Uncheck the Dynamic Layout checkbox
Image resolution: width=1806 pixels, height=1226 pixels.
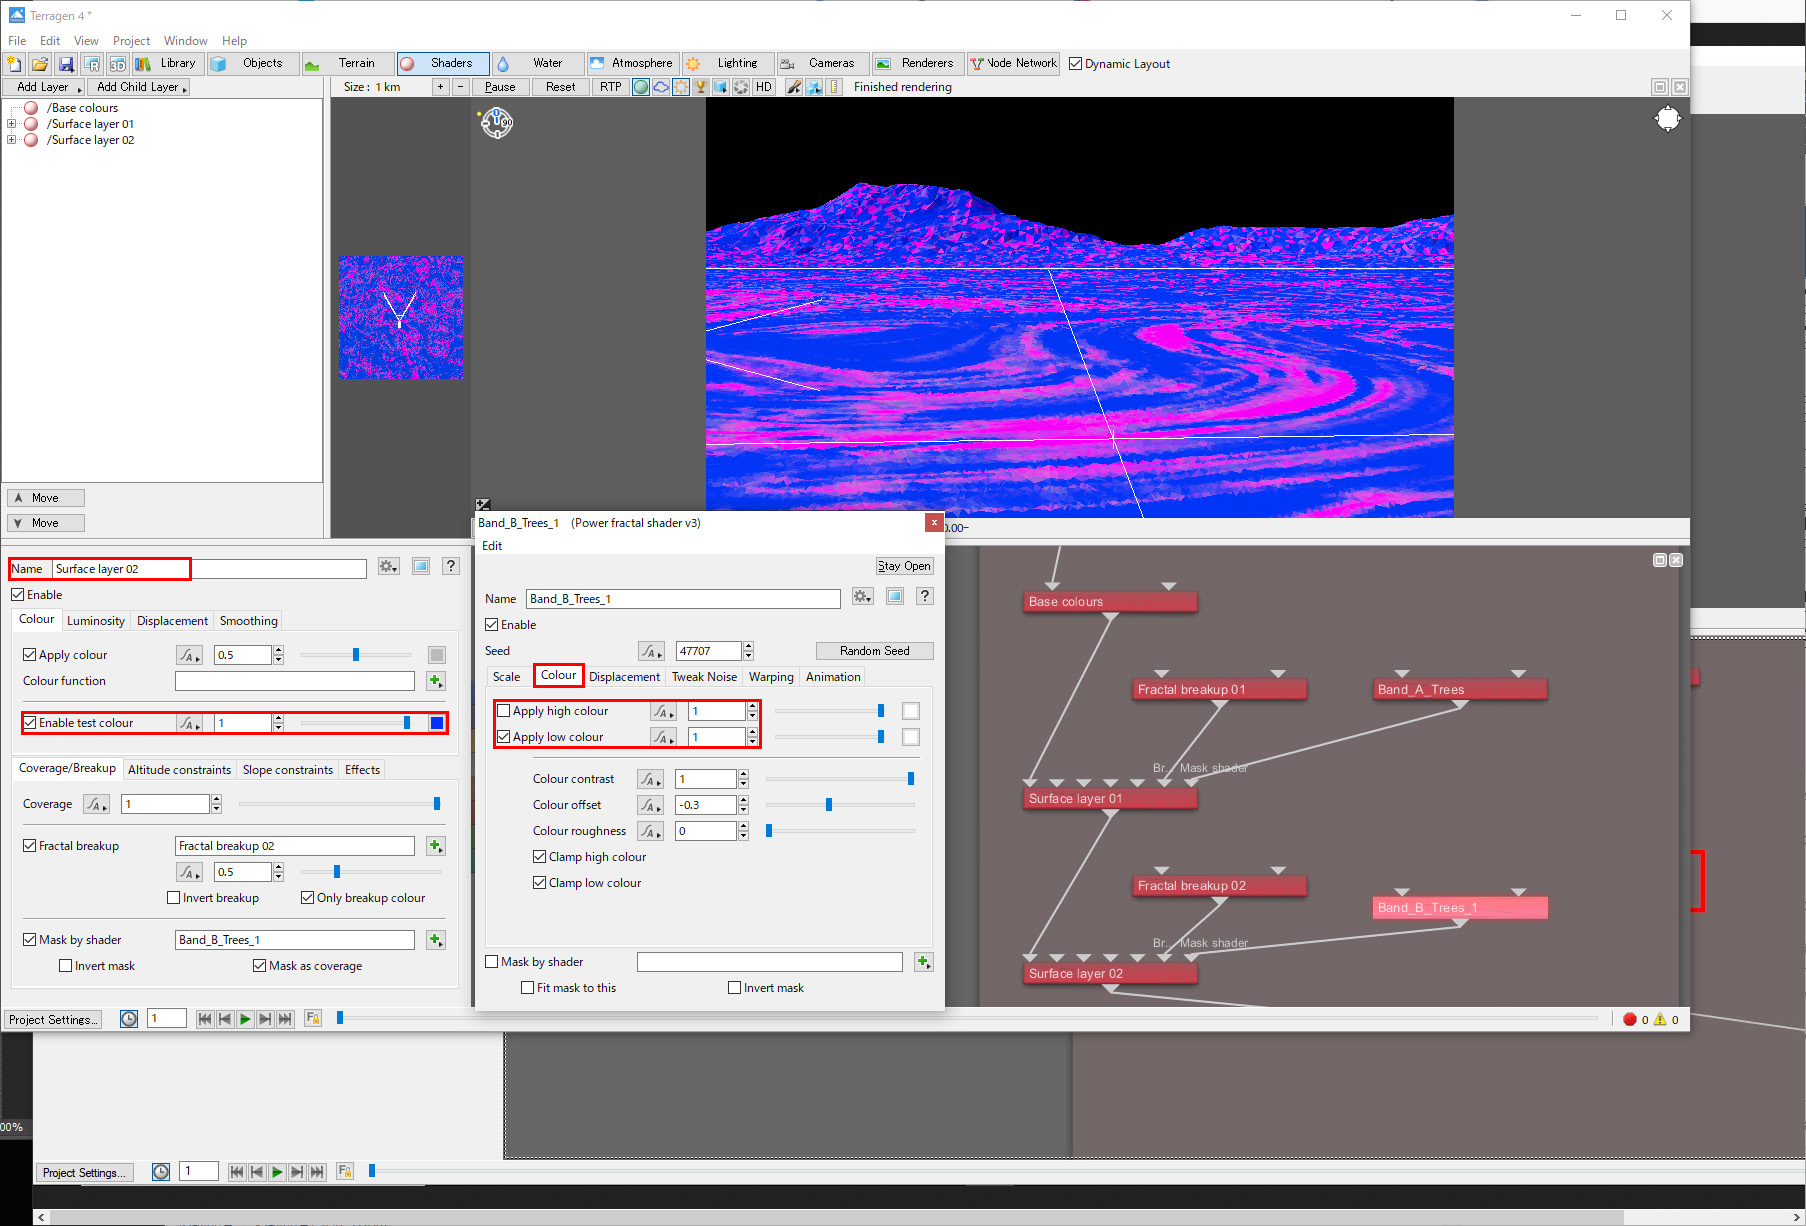coord(1076,64)
